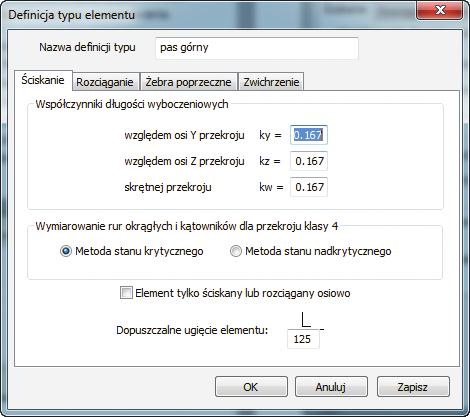Cancel with the Anuluj button

[x=331, y=387]
